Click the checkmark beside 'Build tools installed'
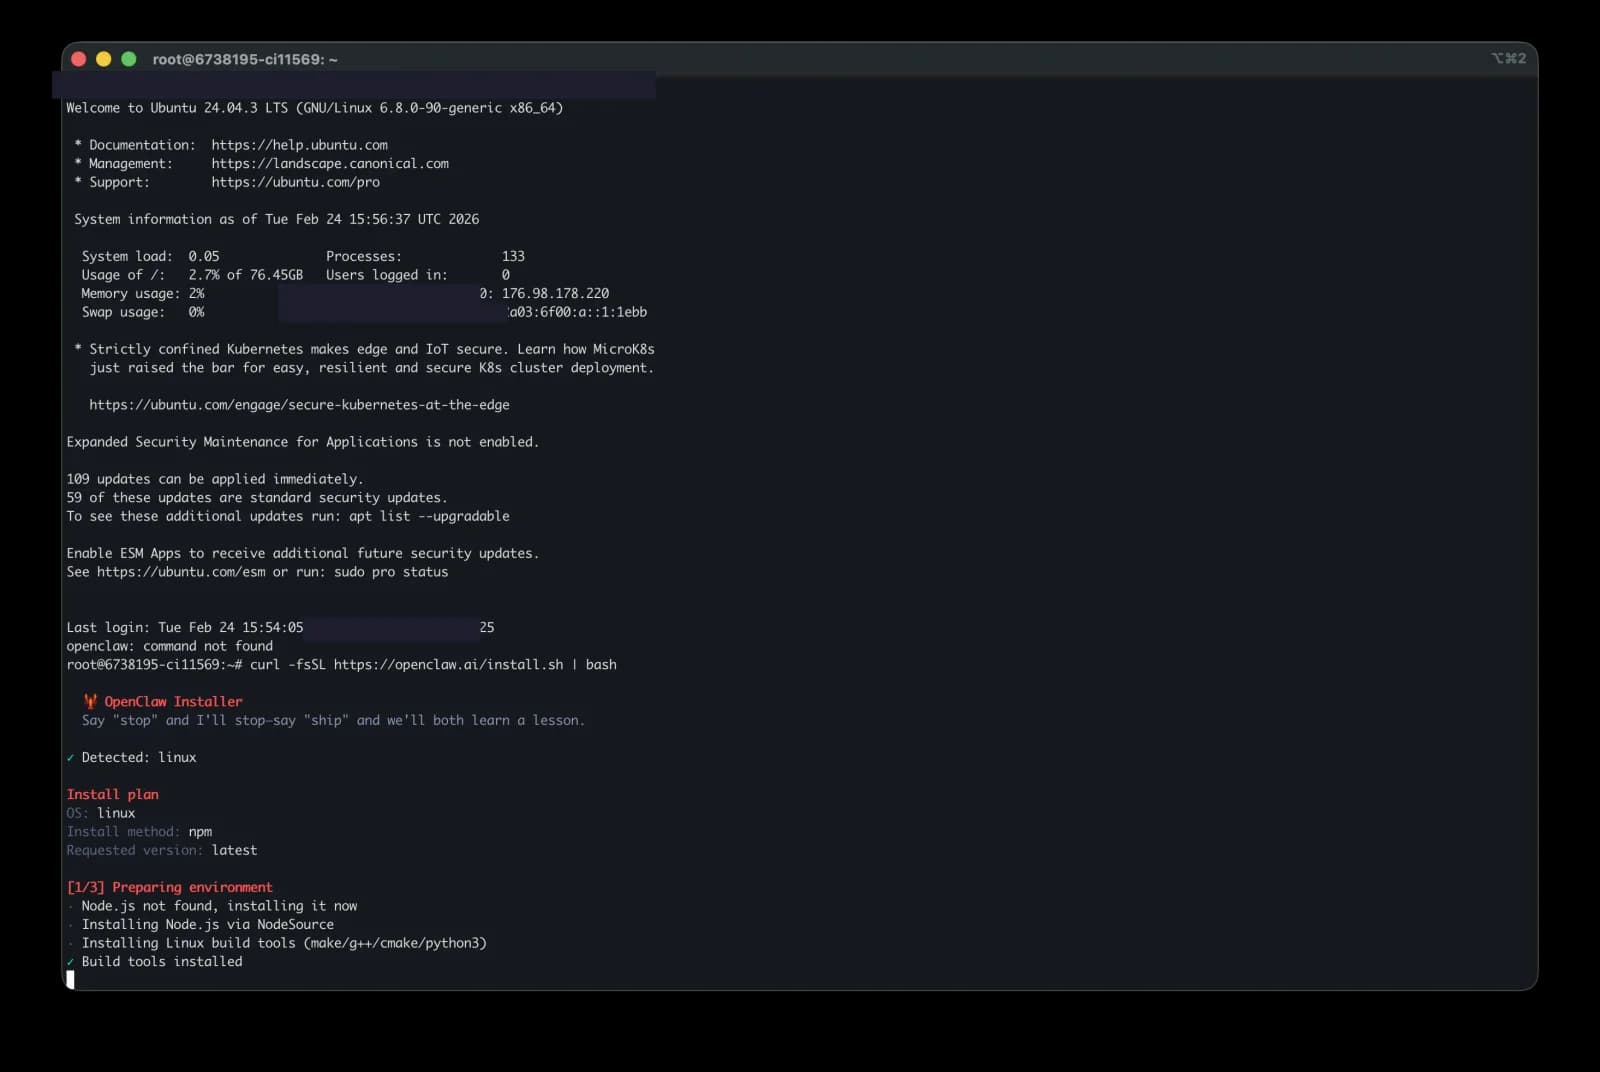 pyautogui.click(x=71, y=962)
